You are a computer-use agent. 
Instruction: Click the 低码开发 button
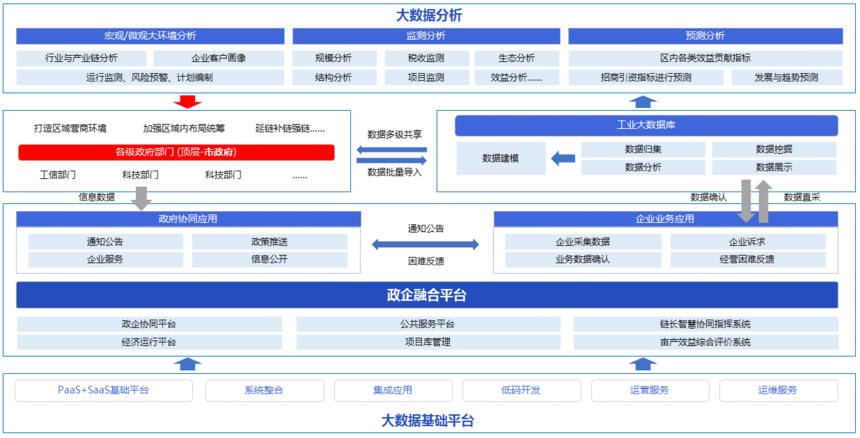pyautogui.click(x=521, y=390)
